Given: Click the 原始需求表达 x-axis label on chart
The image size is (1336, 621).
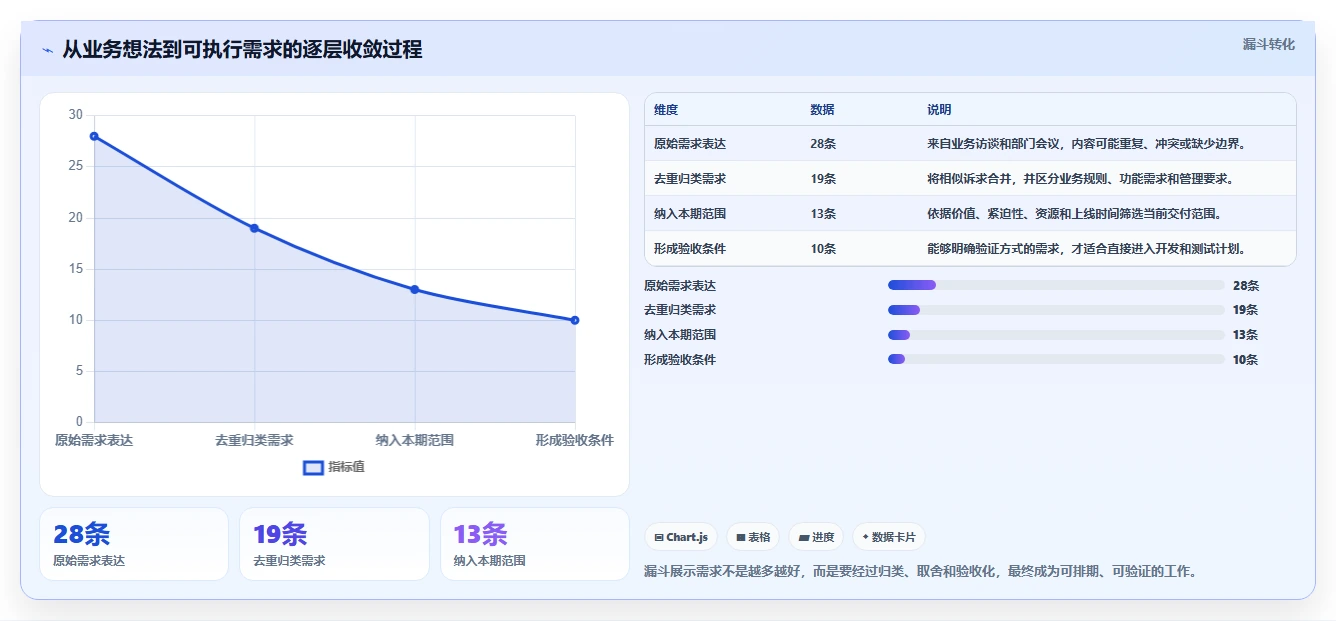Looking at the screenshot, I should click(x=94, y=440).
